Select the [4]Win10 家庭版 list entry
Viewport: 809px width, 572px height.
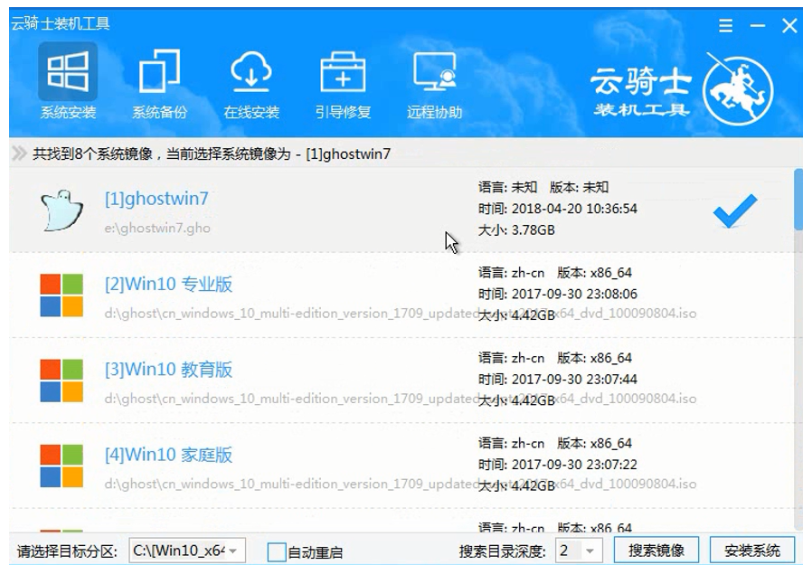coord(169,456)
